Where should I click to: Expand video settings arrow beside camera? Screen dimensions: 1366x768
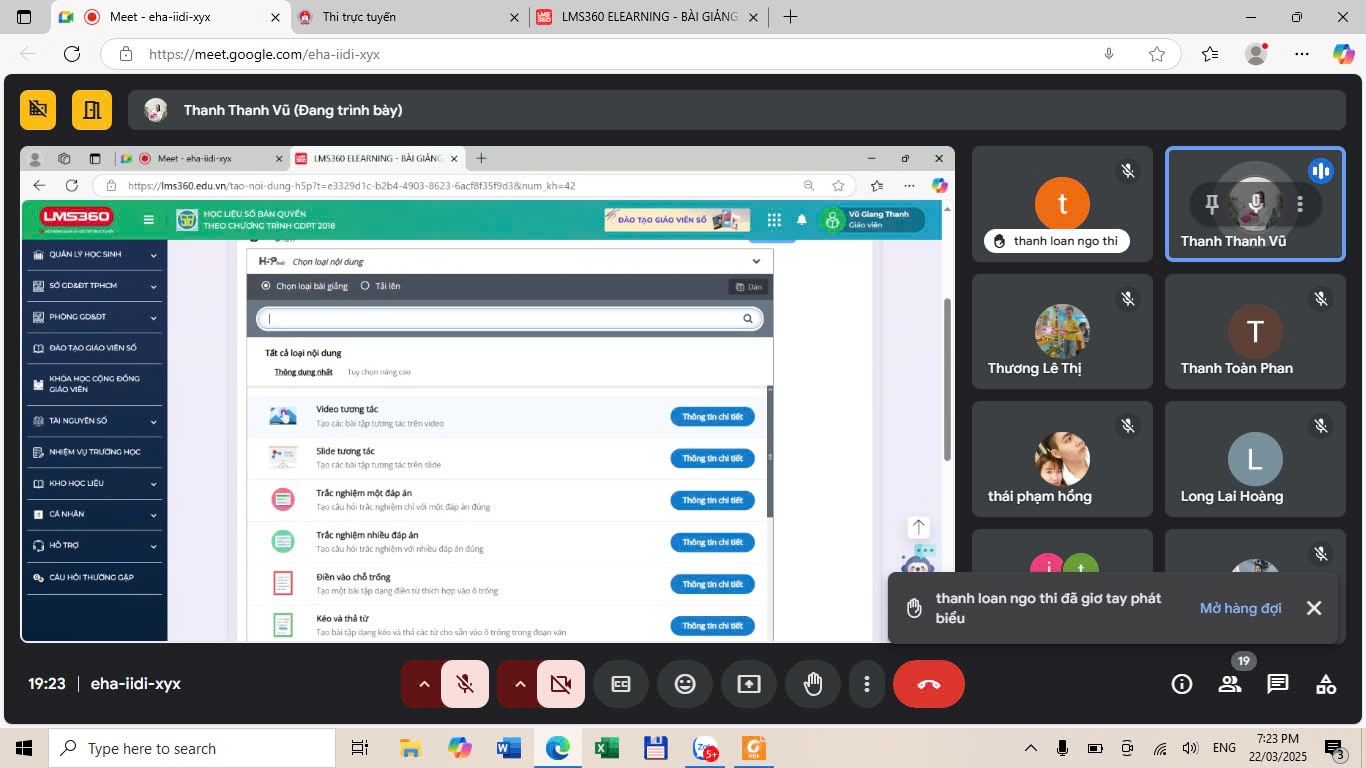tap(519, 684)
